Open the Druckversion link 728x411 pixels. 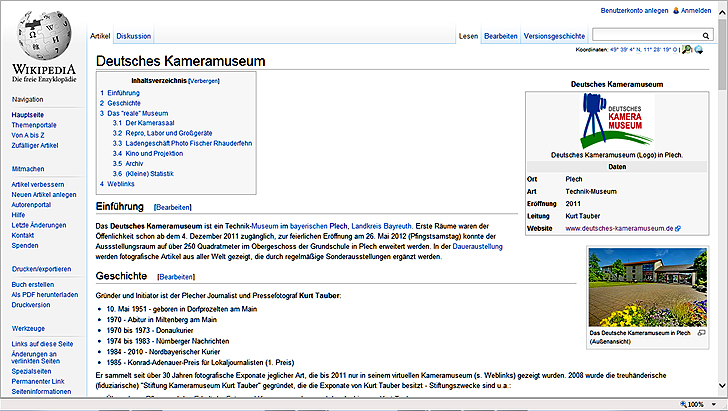31,305
